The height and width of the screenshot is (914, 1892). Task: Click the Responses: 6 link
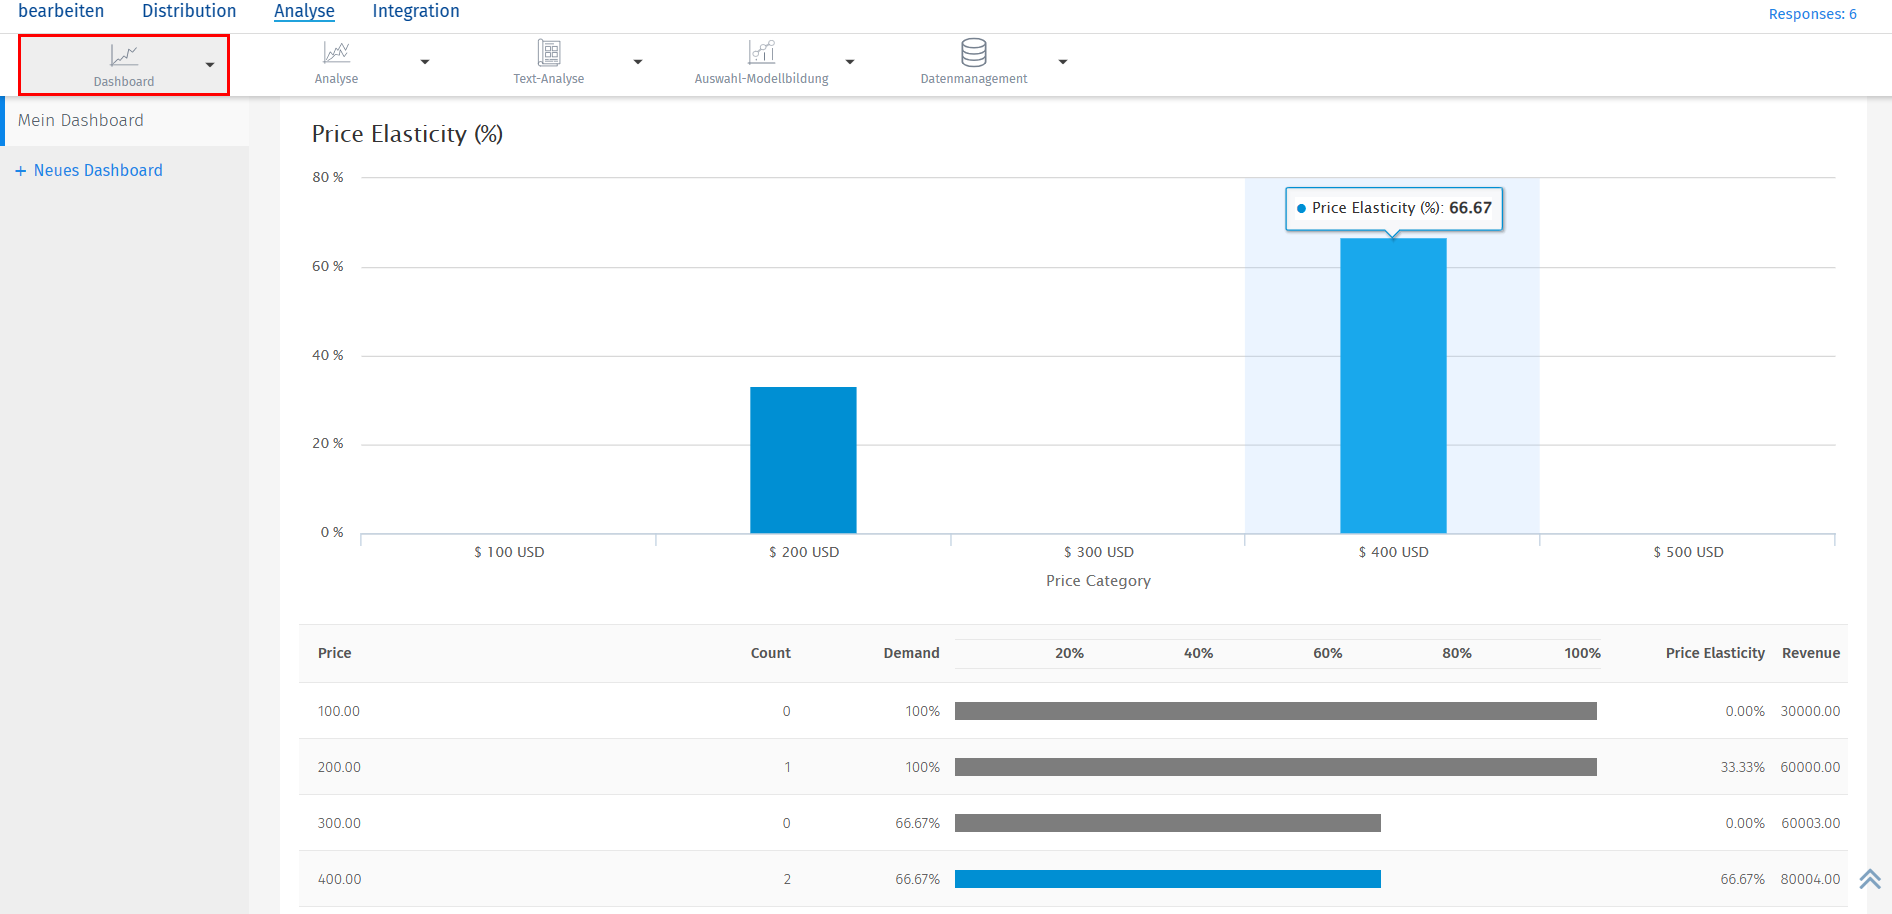pos(1812,14)
